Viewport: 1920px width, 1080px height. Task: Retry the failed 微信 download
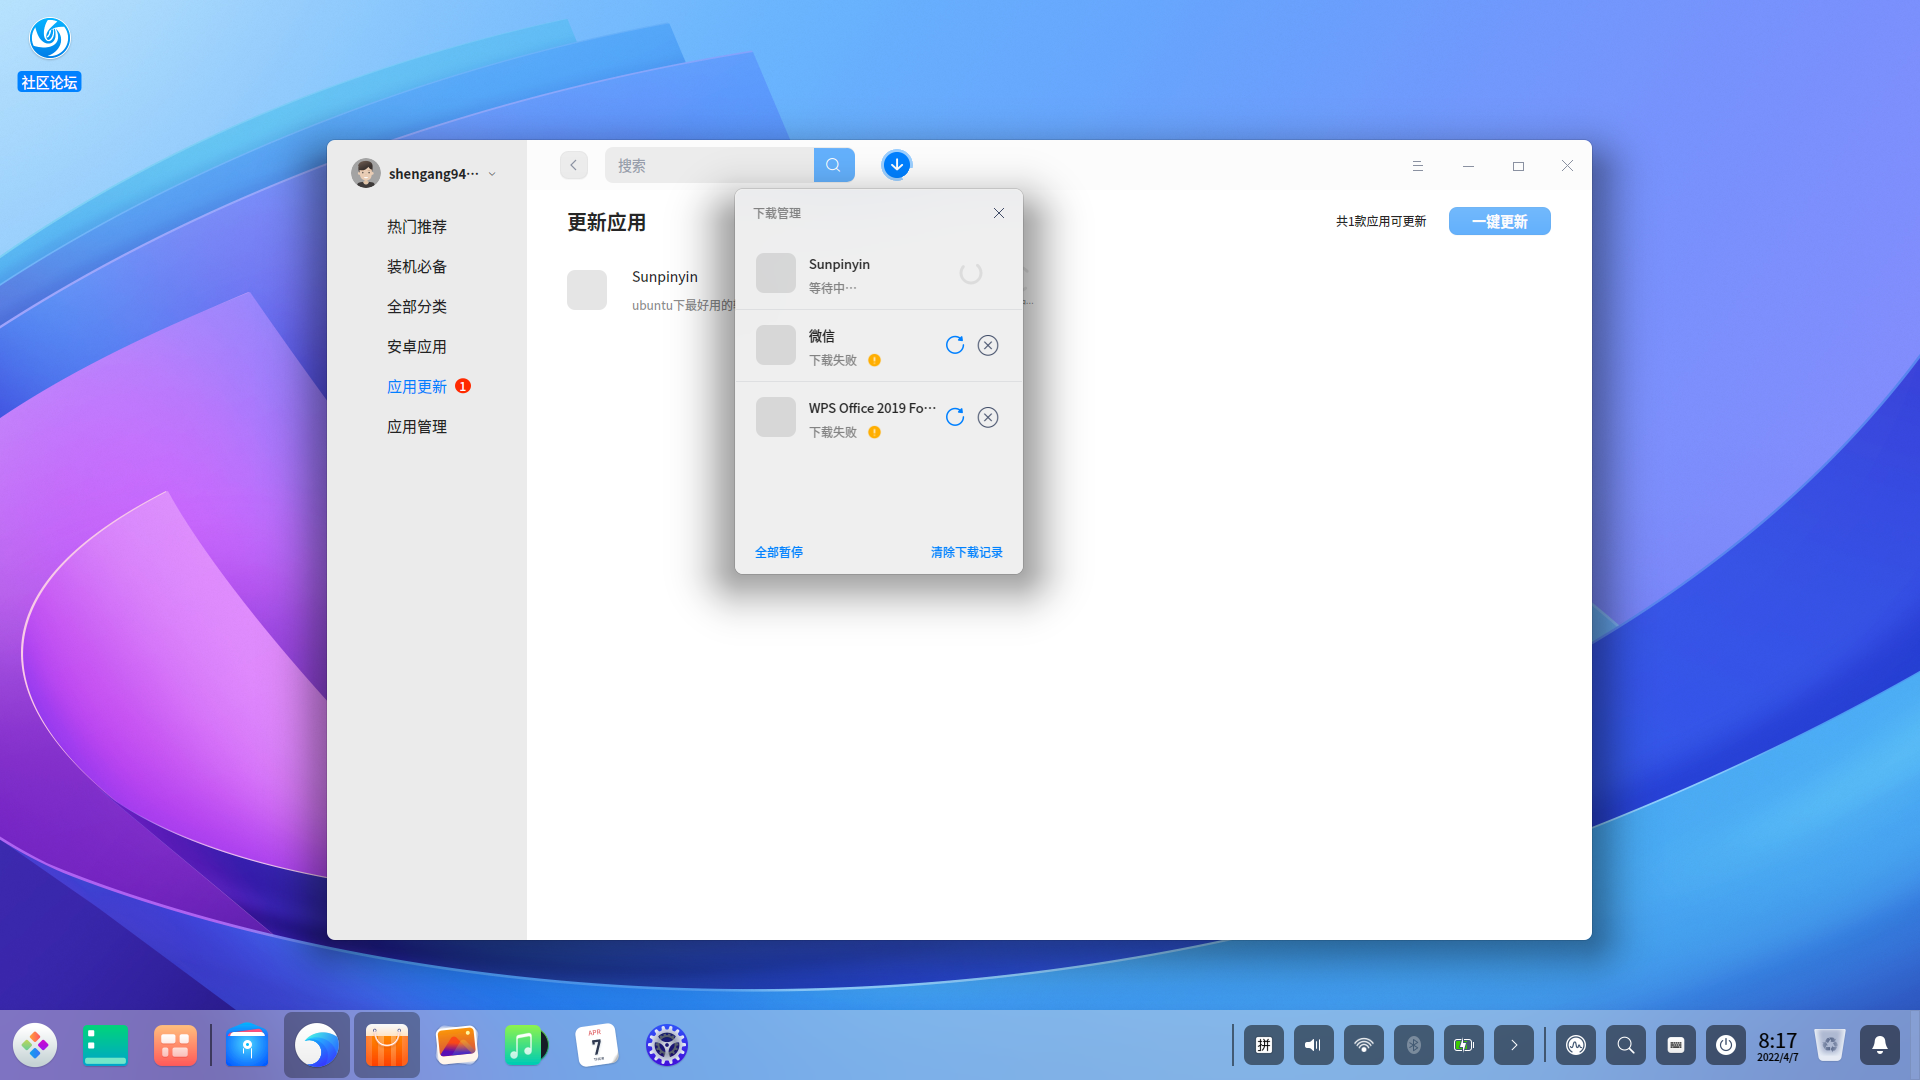tap(954, 345)
